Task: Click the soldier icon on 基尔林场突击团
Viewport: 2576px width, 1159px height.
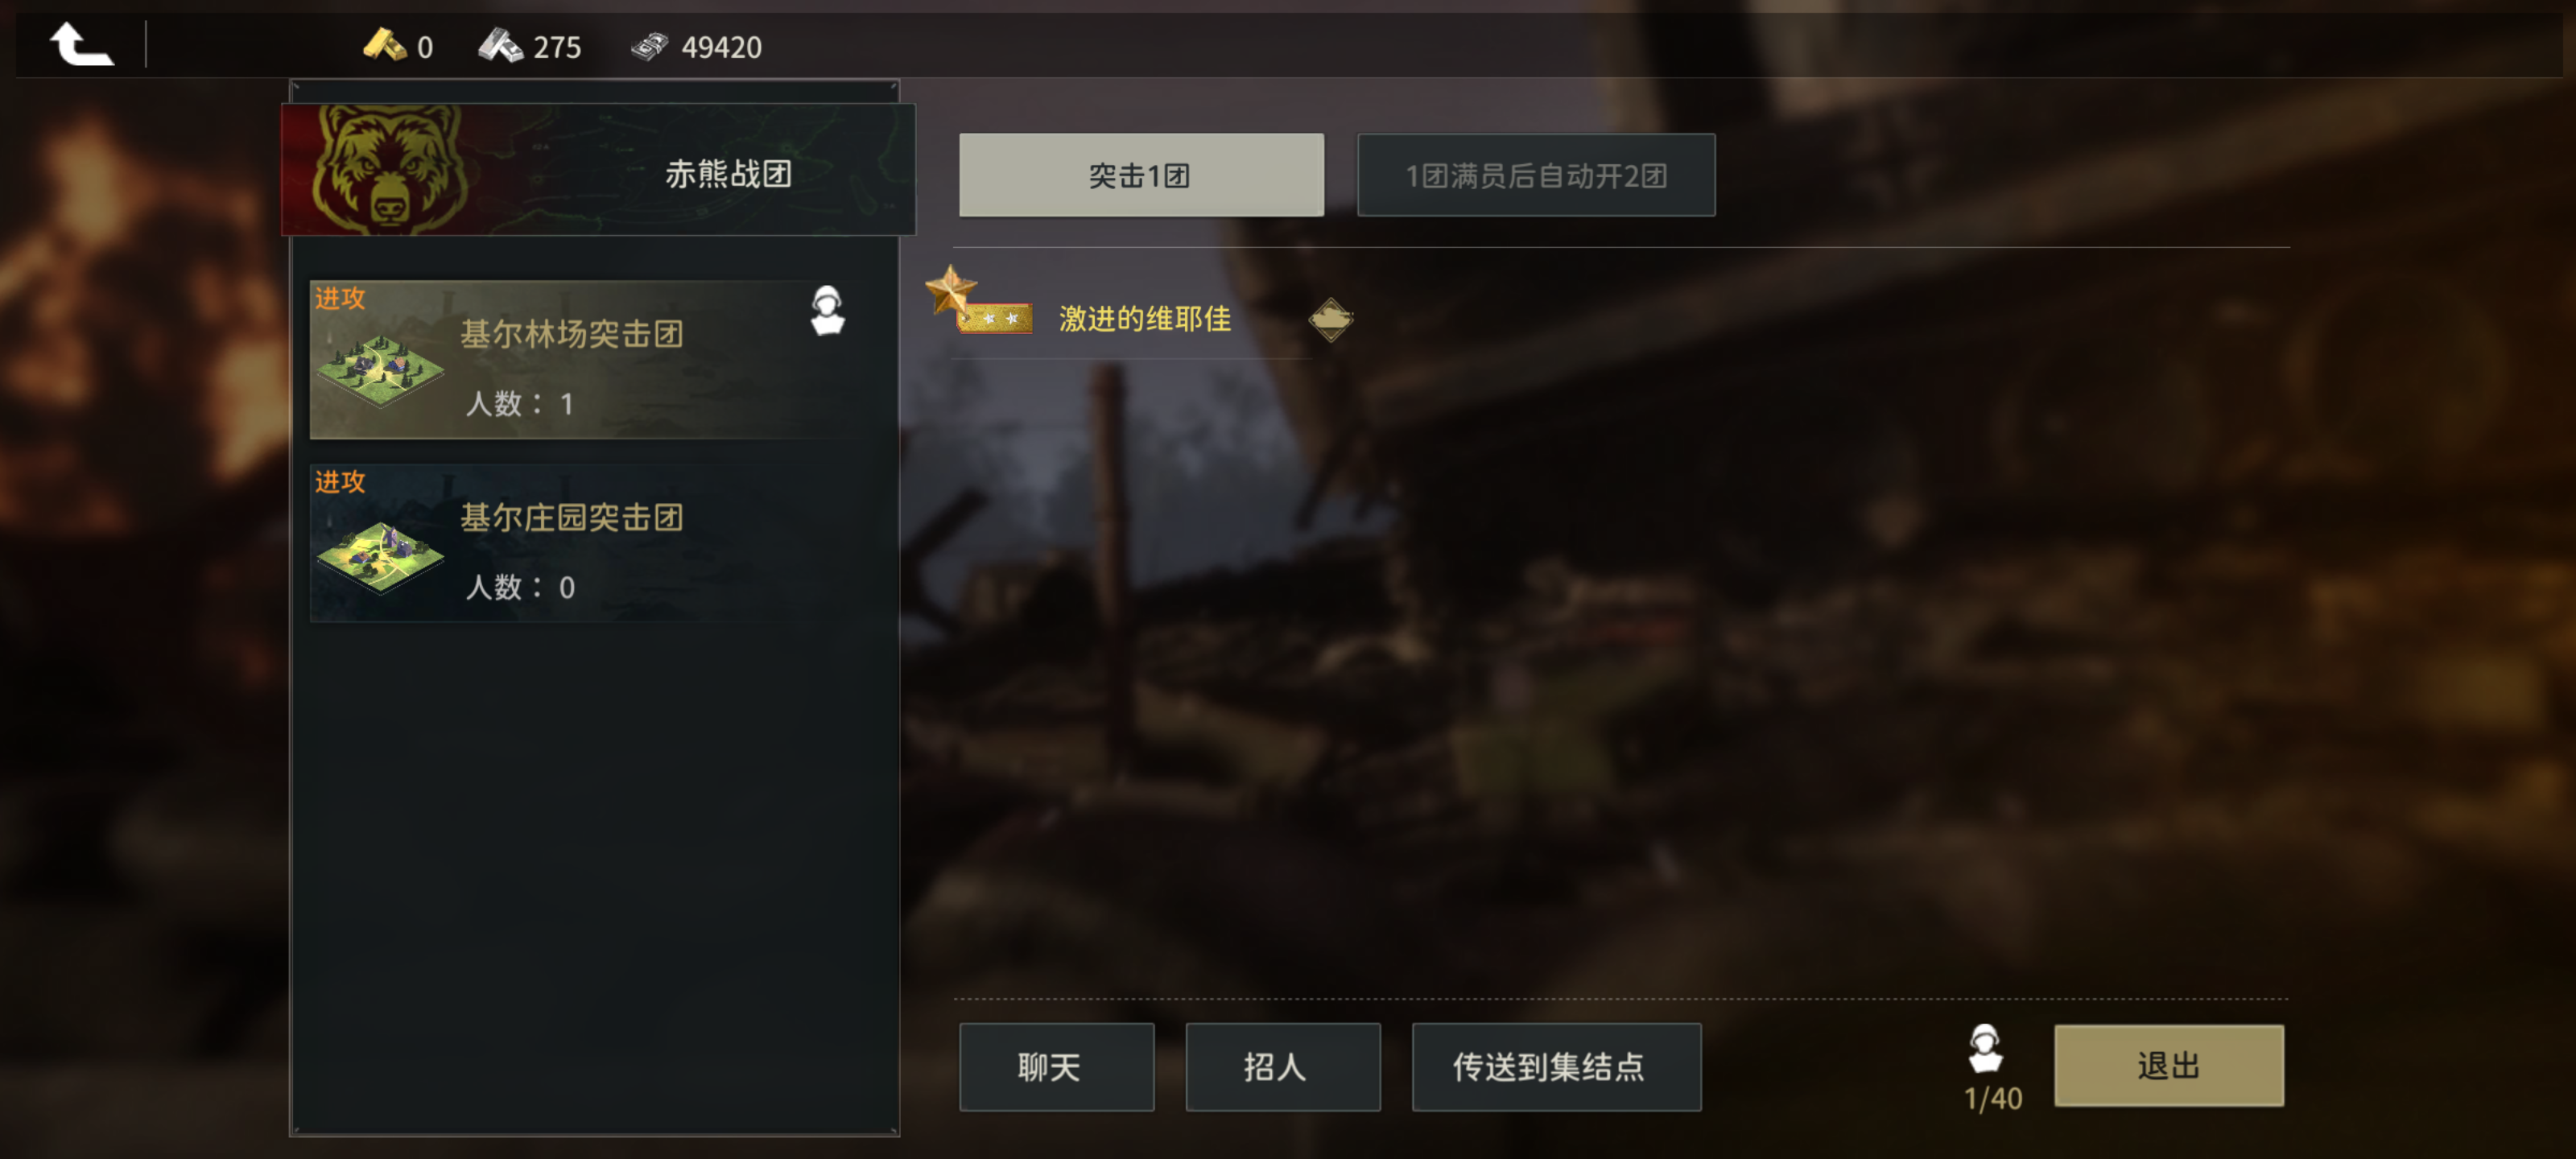Action: (827, 310)
